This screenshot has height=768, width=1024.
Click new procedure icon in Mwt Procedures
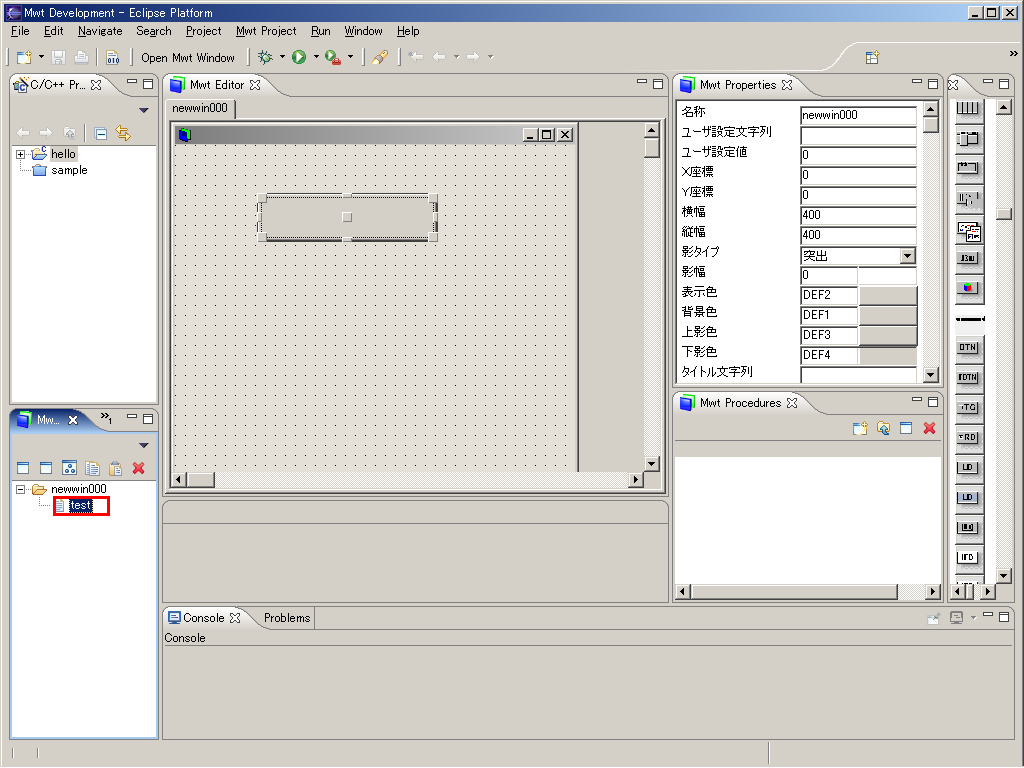coord(860,428)
